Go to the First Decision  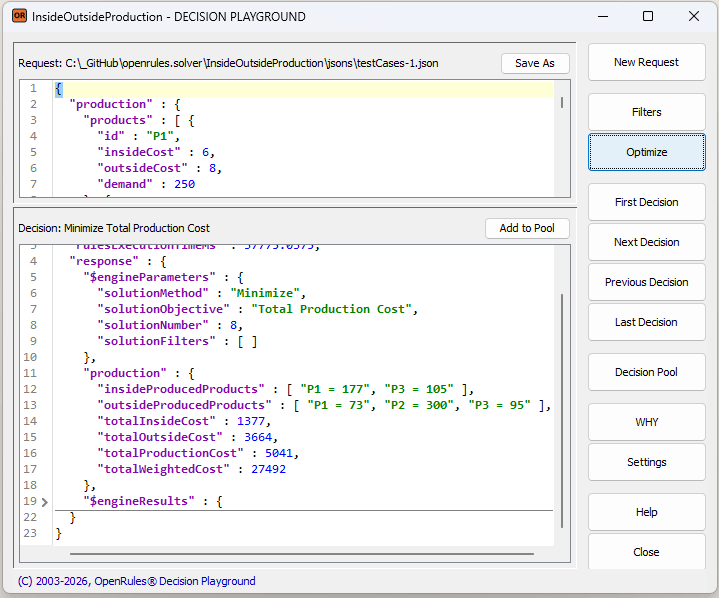[646, 202]
